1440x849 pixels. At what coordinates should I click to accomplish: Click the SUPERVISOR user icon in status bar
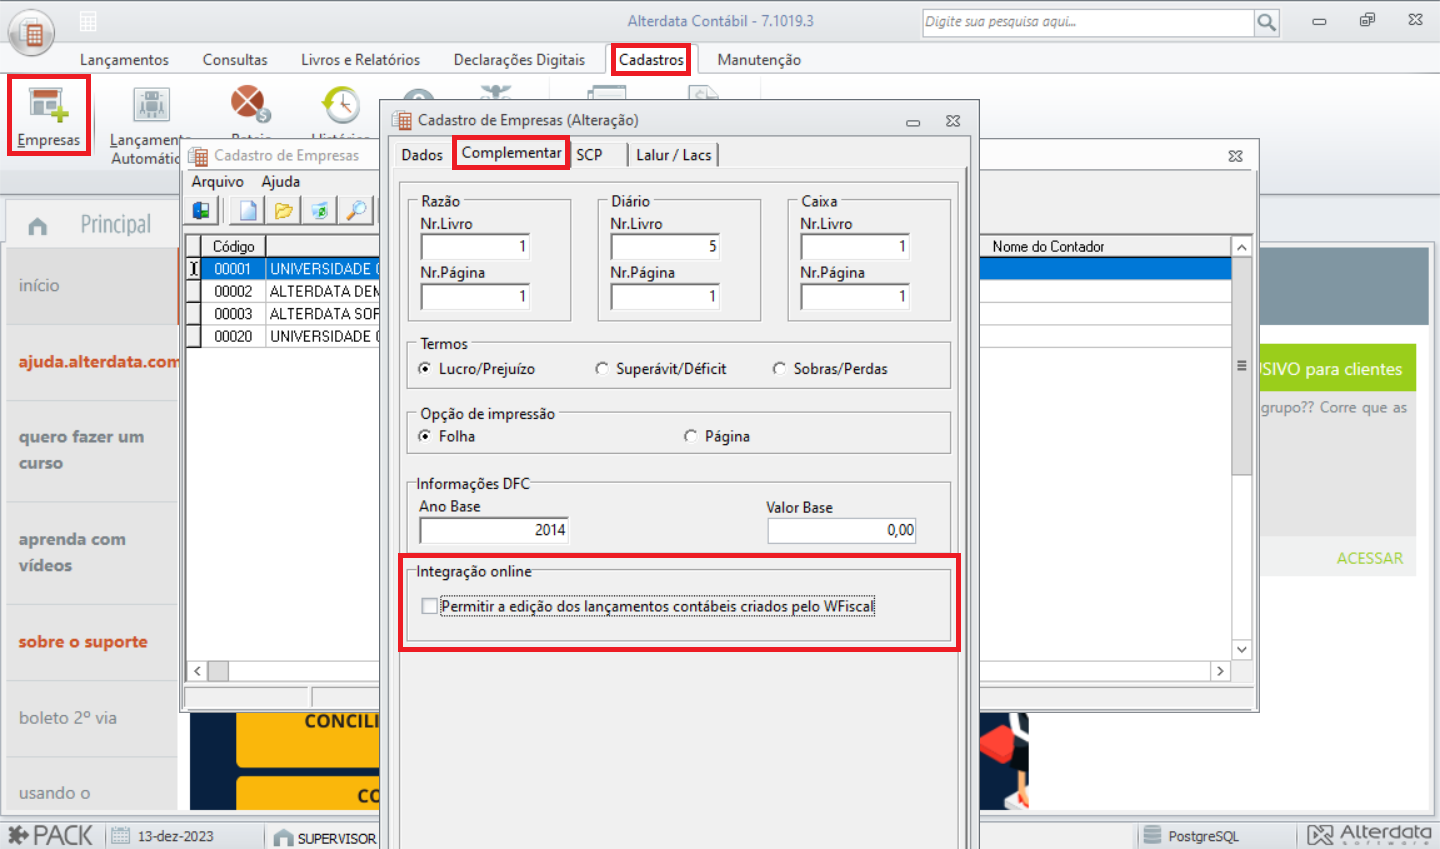pyautogui.click(x=283, y=838)
